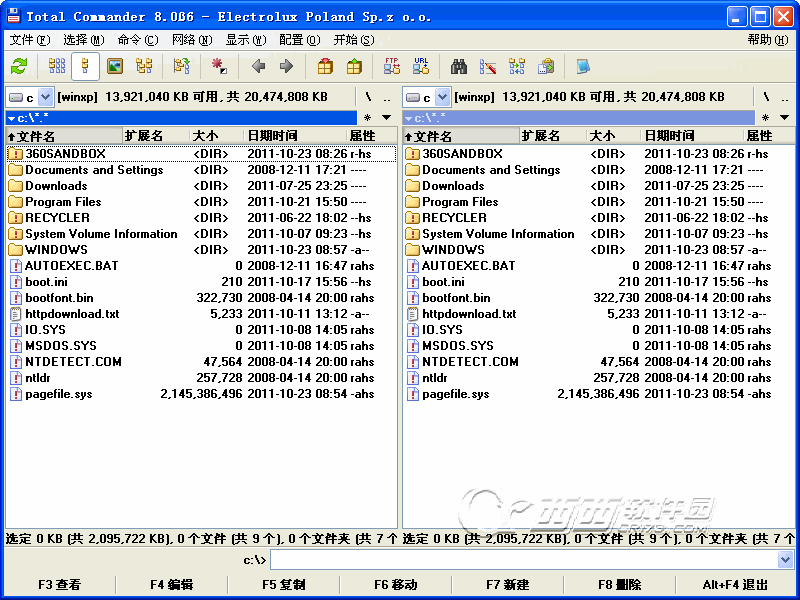Image resolution: width=800 pixels, height=600 pixels.
Task: Click the F7 新建 button
Action: pyautogui.click(x=508, y=585)
